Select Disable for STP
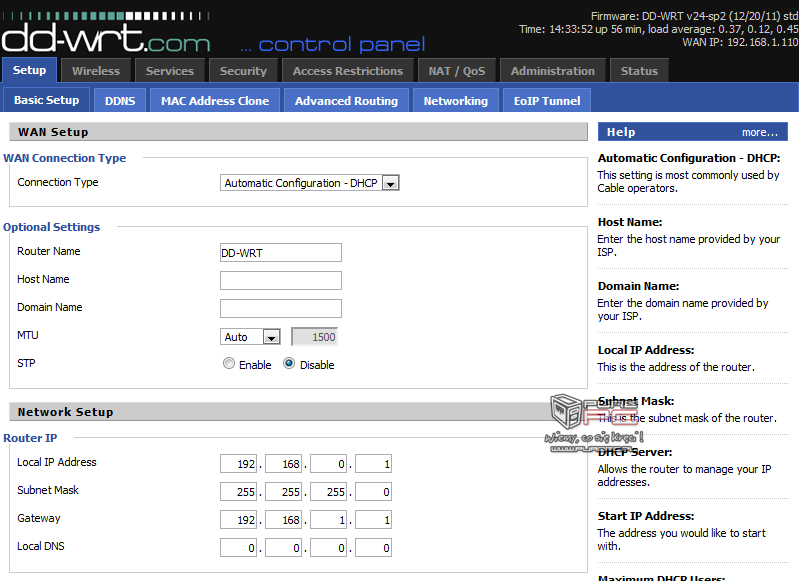Image resolution: width=799 pixels, height=581 pixels. click(x=289, y=363)
